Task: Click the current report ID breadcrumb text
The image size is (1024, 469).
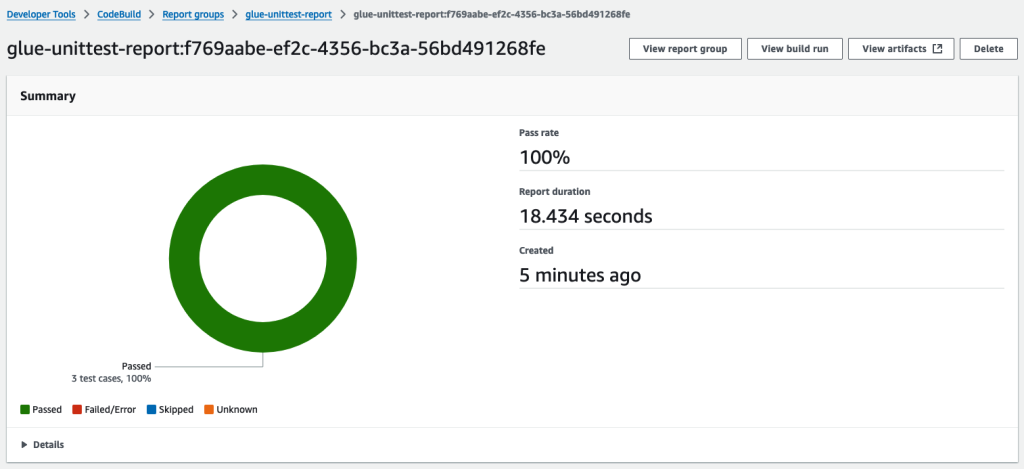Action: coord(492,14)
